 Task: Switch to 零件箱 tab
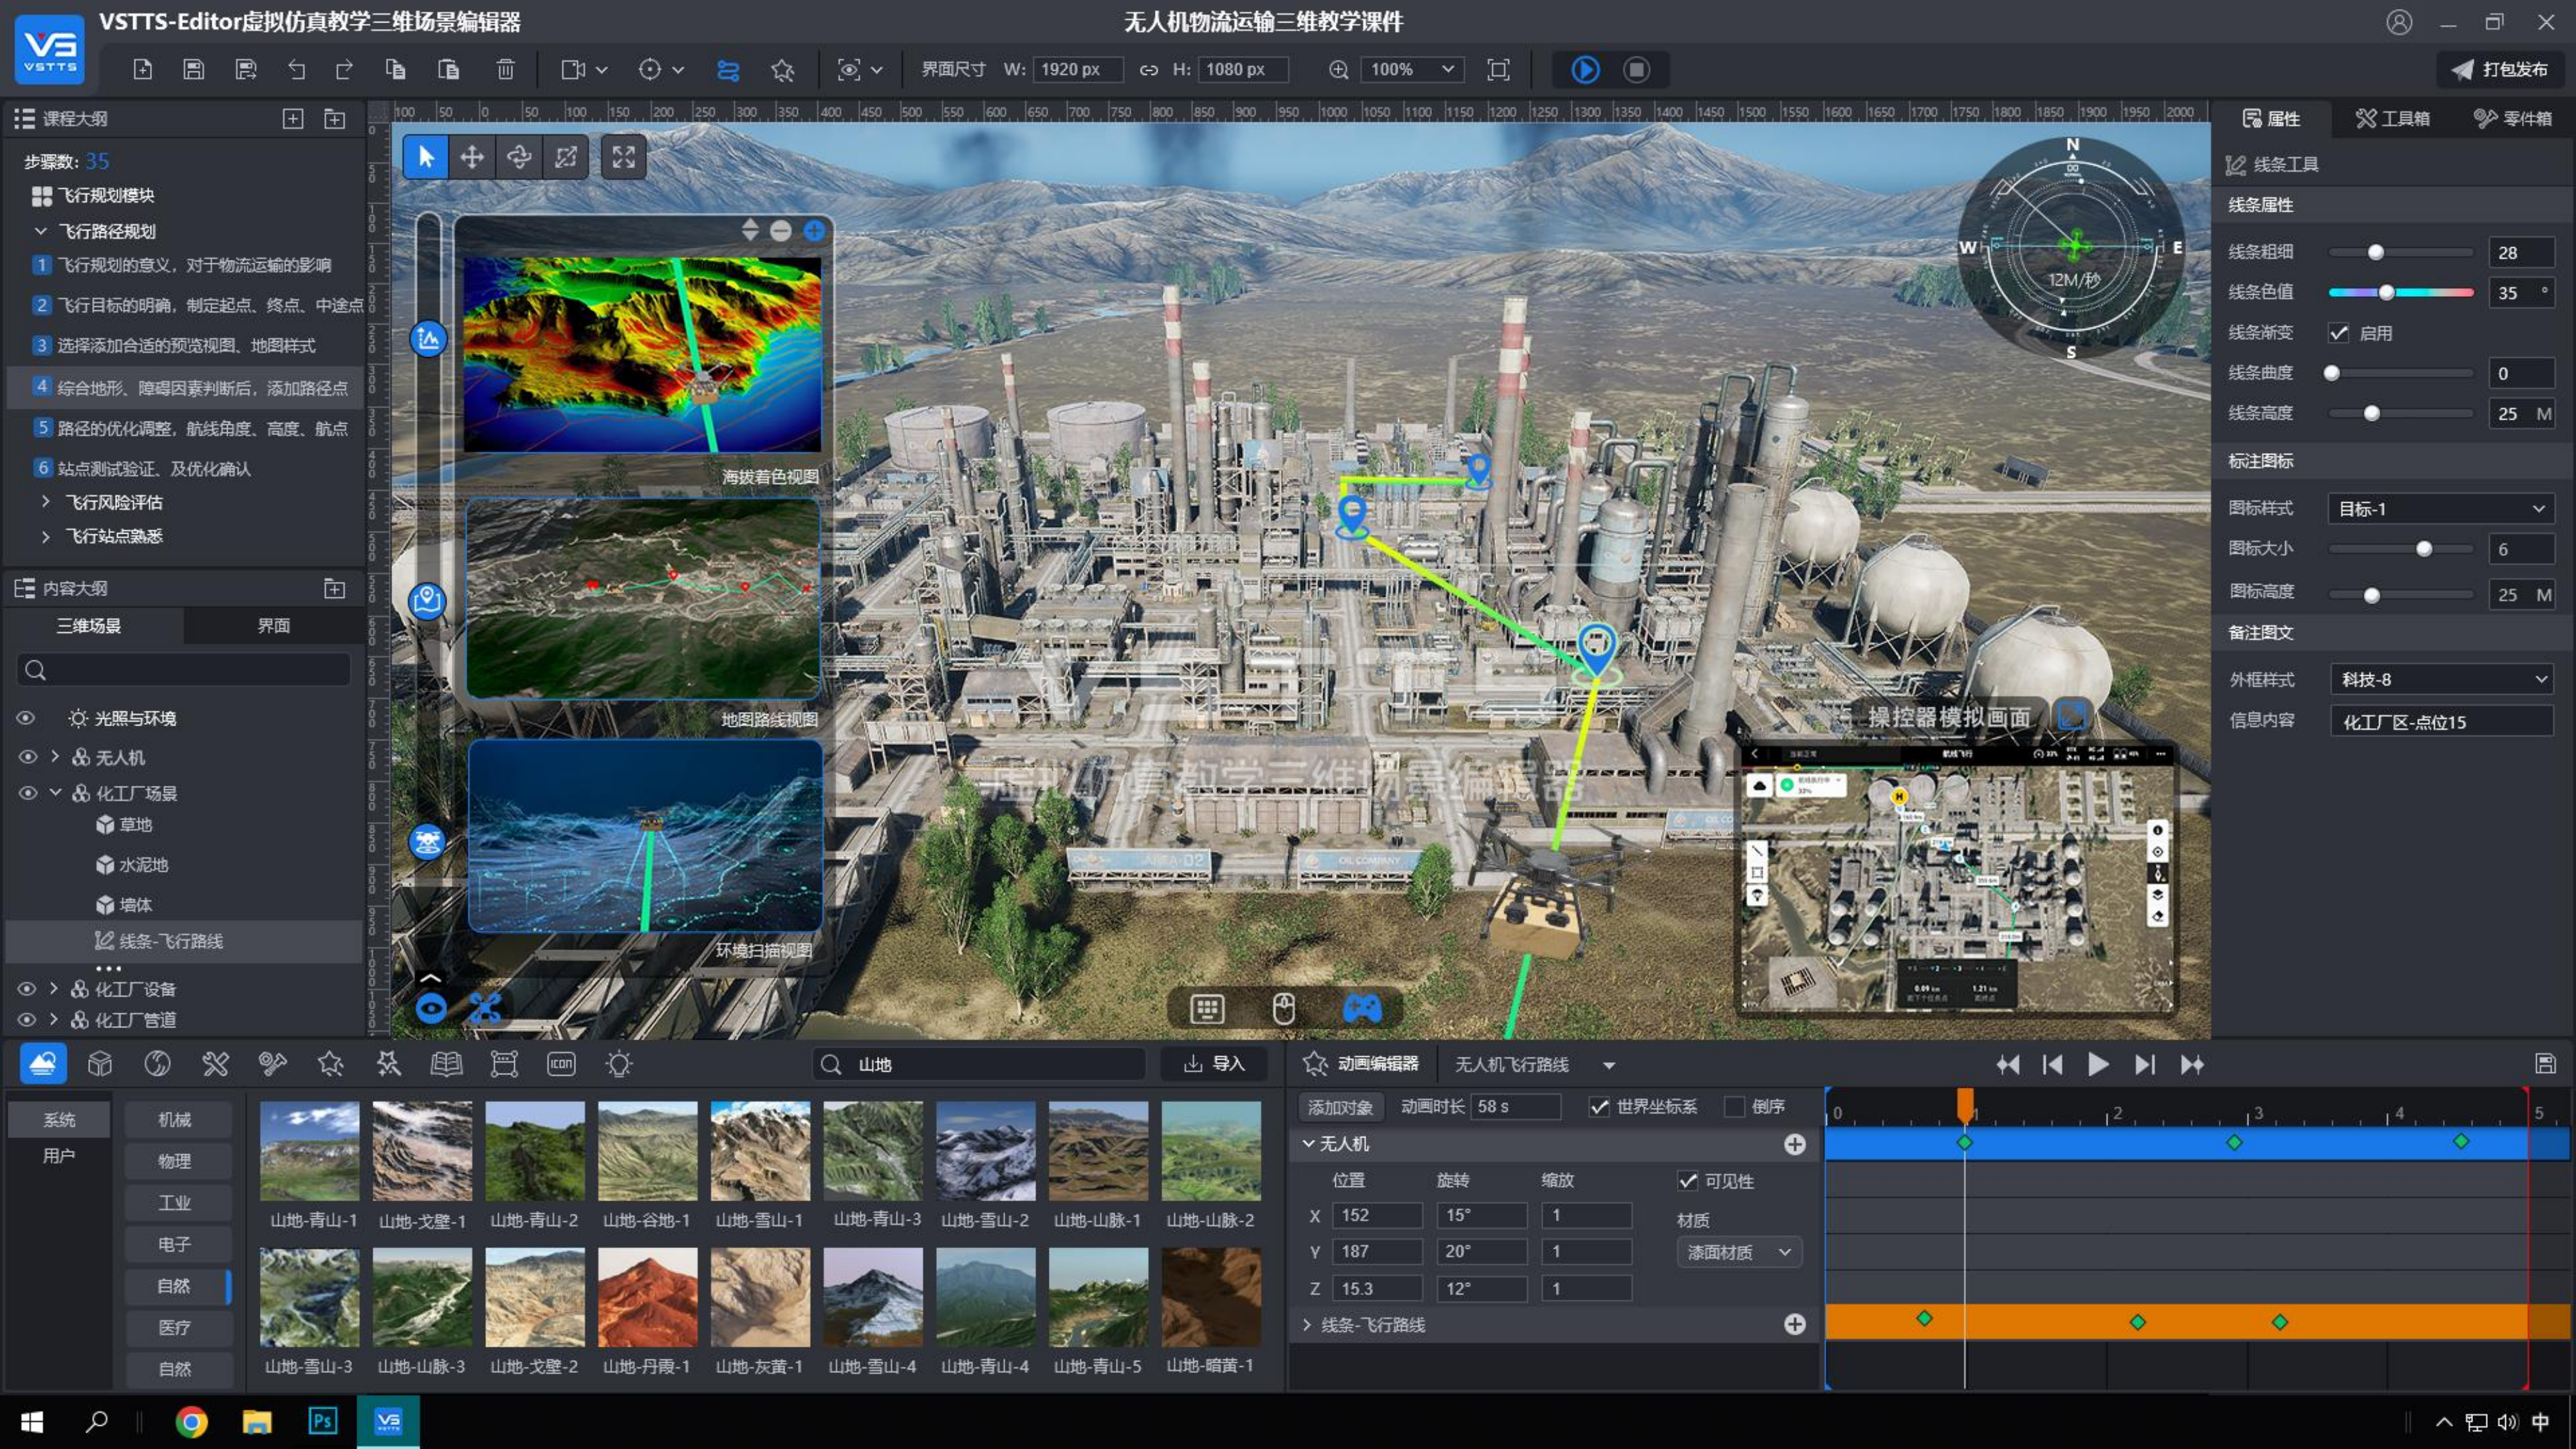point(2513,119)
